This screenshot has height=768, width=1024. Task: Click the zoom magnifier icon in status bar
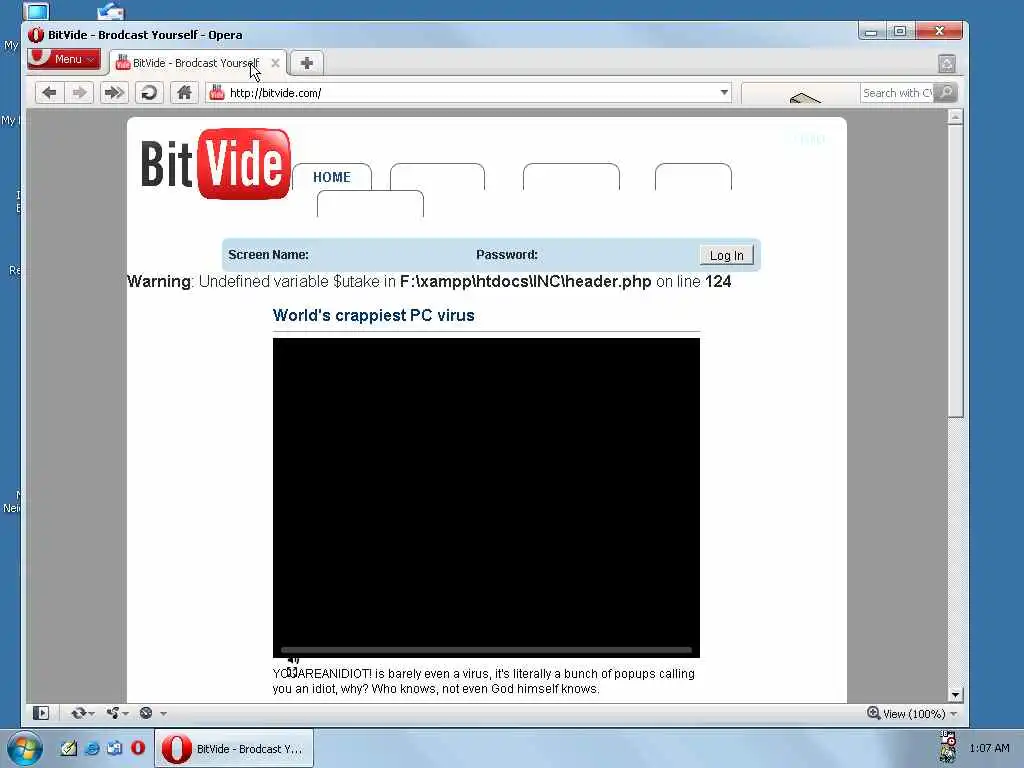click(873, 713)
